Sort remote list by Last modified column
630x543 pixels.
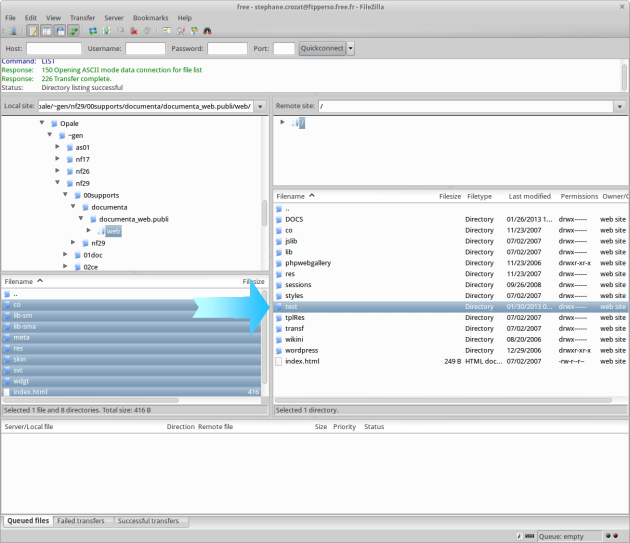(530, 197)
